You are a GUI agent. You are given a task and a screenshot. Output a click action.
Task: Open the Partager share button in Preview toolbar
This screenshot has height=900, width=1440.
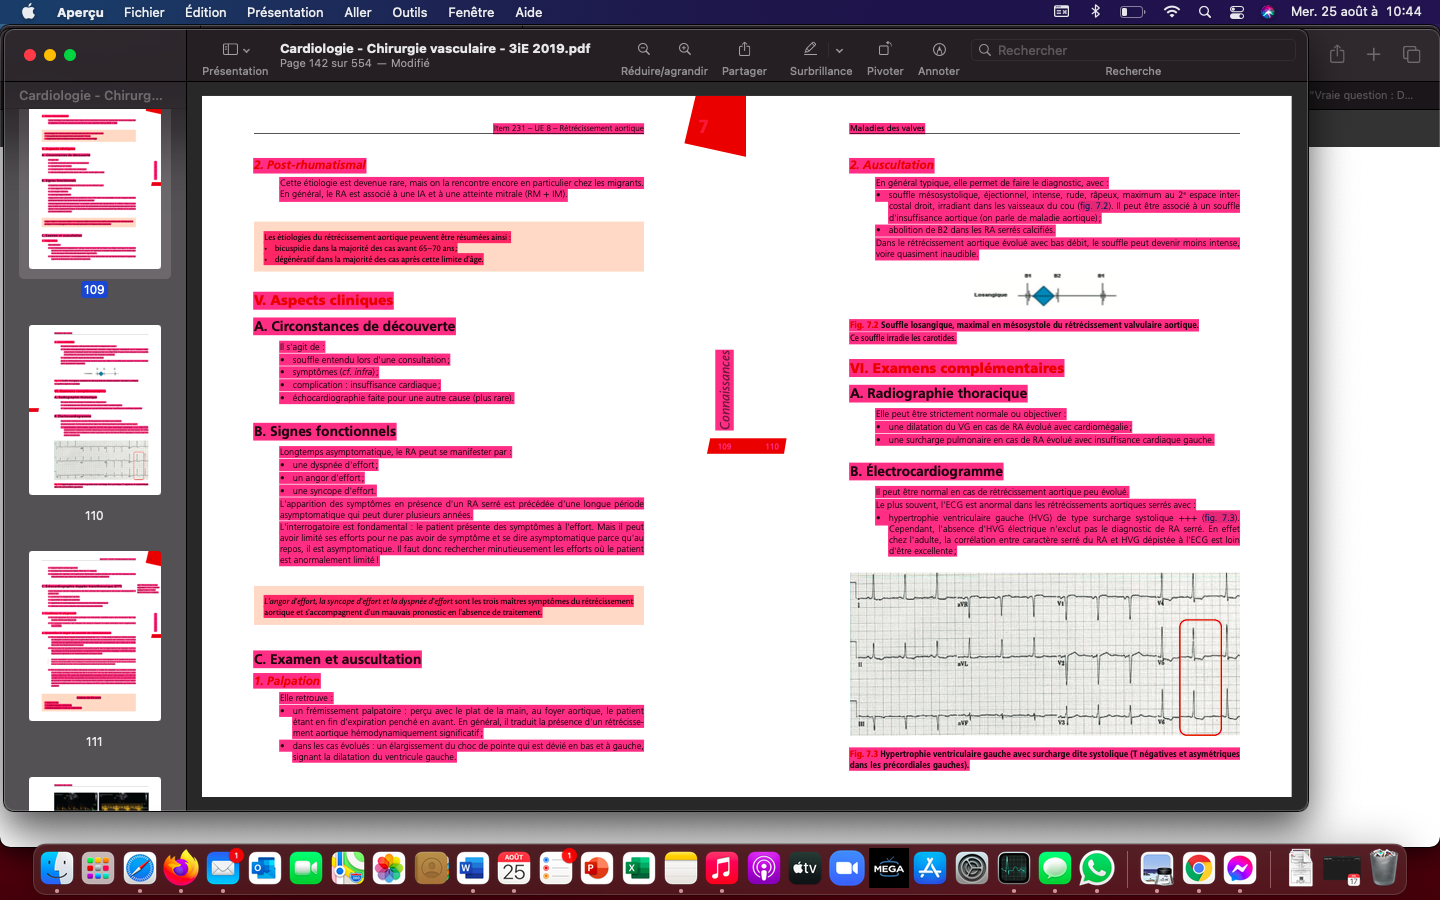click(x=744, y=49)
